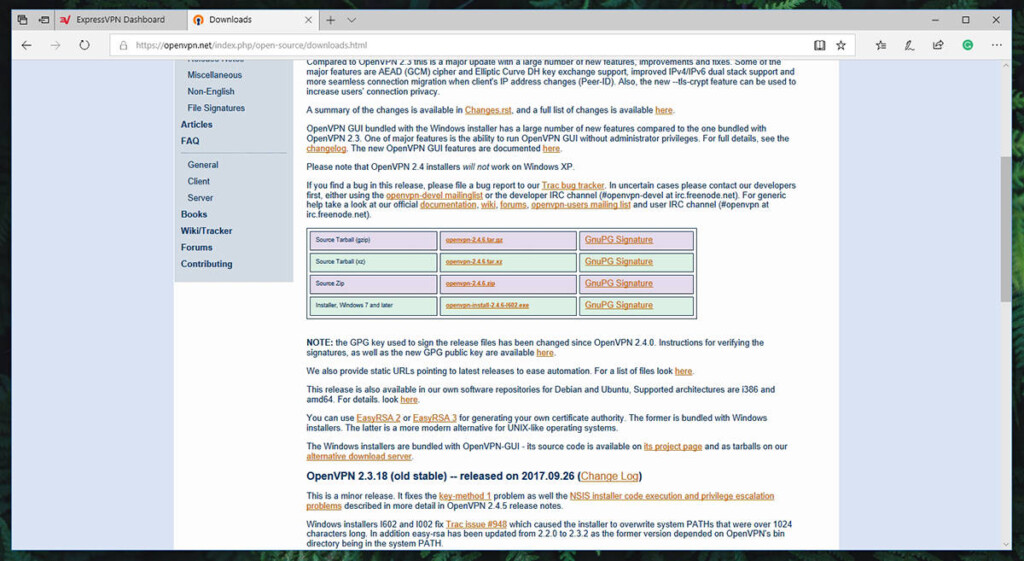Screen dimensions: 1024x561
Task: Open the EasyRSA 3 link
Action: pos(435,418)
